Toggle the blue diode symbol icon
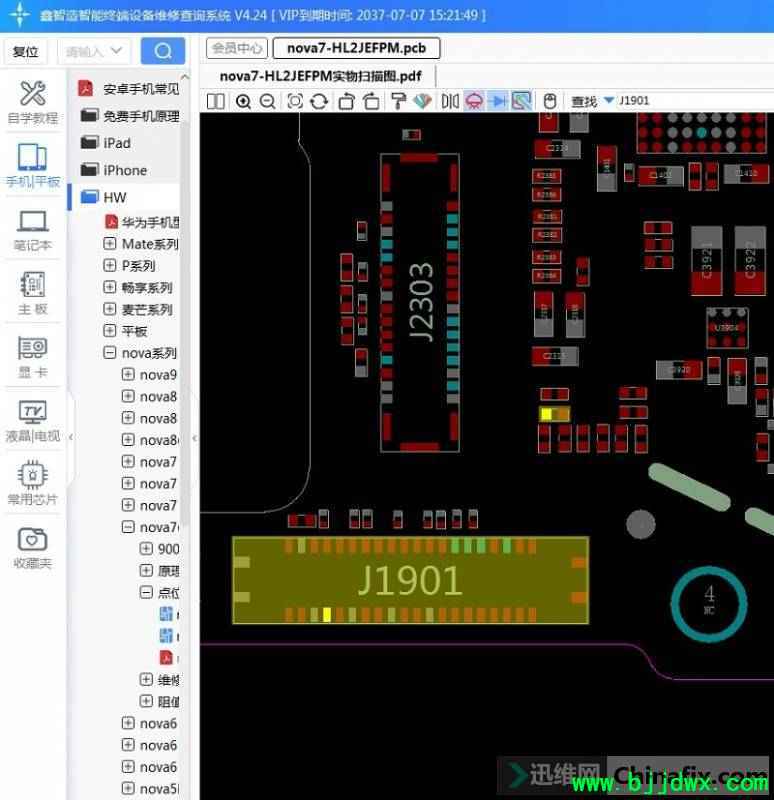 coord(498,101)
